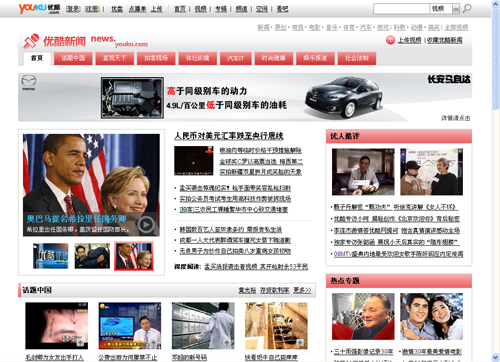Select the red-bordered Obama carousel thumbnail
This screenshot has height=362, width=500.
(134, 256)
